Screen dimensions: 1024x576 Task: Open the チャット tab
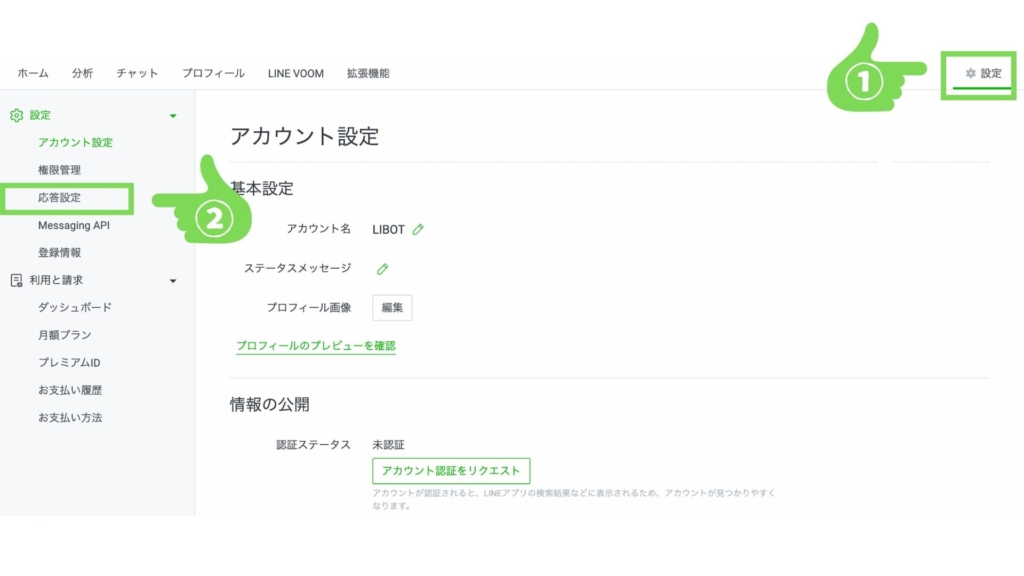click(x=137, y=74)
